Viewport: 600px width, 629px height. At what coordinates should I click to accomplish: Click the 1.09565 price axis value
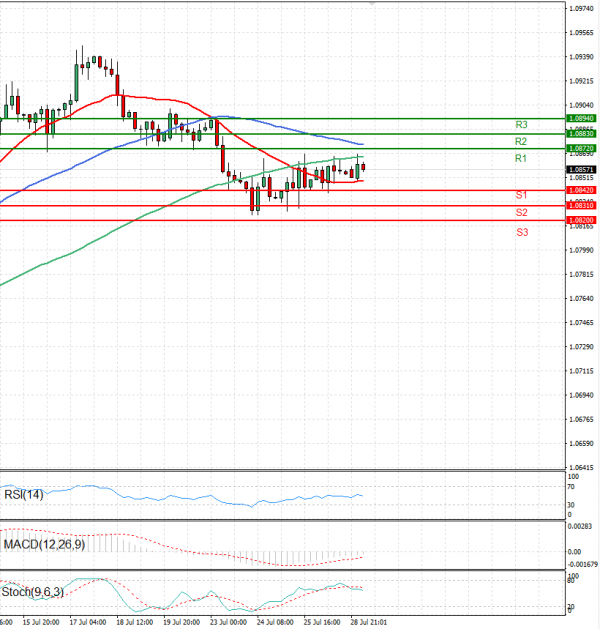click(582, 33)
